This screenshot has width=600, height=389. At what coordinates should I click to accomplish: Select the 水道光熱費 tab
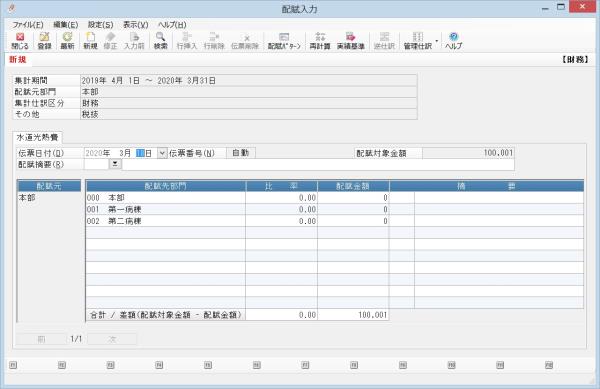[37, 137]
